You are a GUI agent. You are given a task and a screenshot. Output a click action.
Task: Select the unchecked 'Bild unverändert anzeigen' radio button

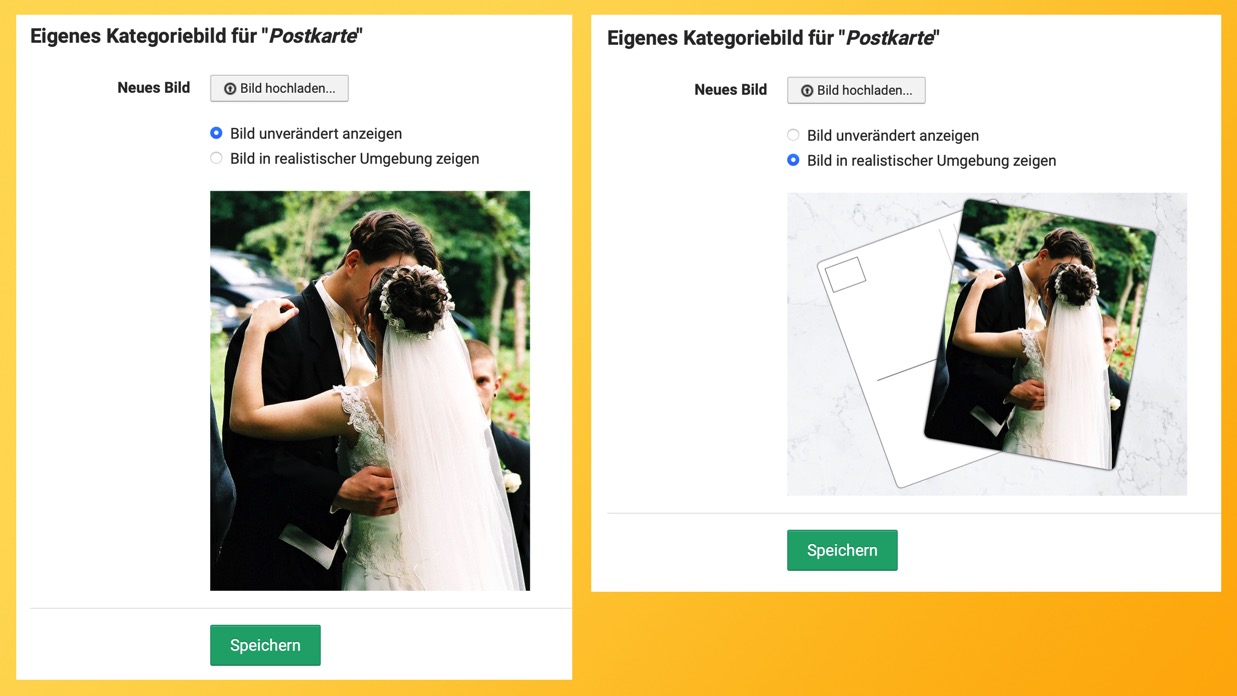[x=793, y=135]
